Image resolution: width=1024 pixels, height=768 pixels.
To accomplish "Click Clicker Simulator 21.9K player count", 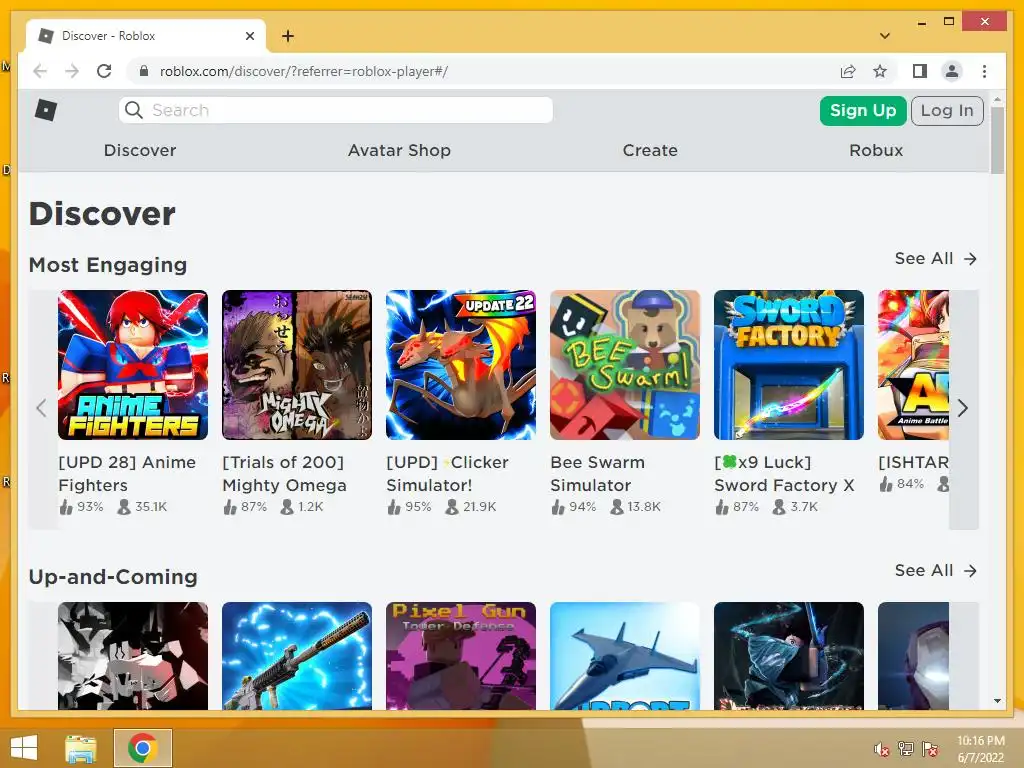I will 471,507.
